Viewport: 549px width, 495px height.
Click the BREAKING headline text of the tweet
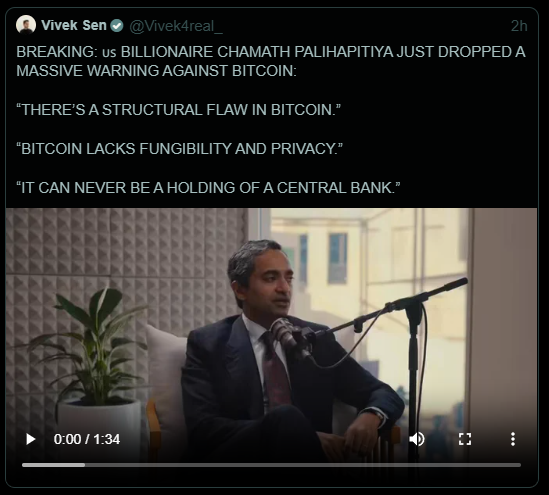click(x=271, y=61)
